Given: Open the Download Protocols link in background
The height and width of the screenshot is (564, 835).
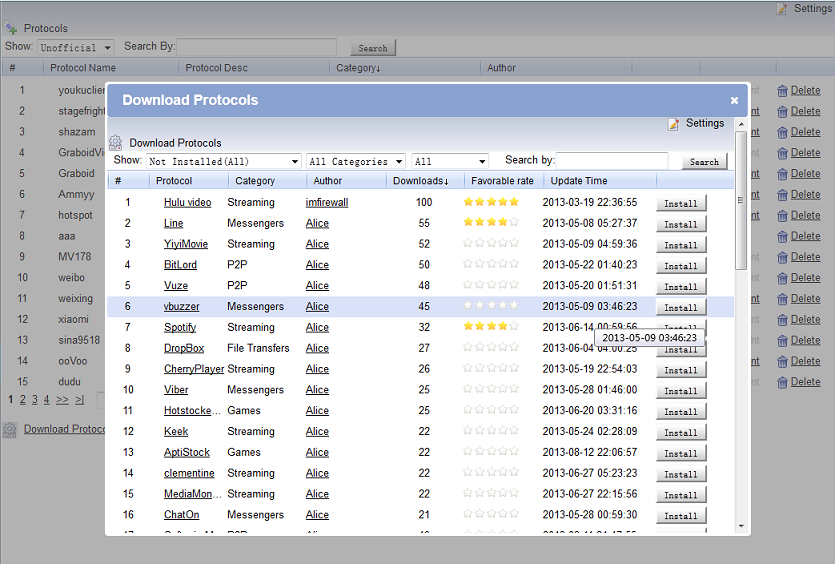Looking at the screenshot, I should tap(64, 429).
